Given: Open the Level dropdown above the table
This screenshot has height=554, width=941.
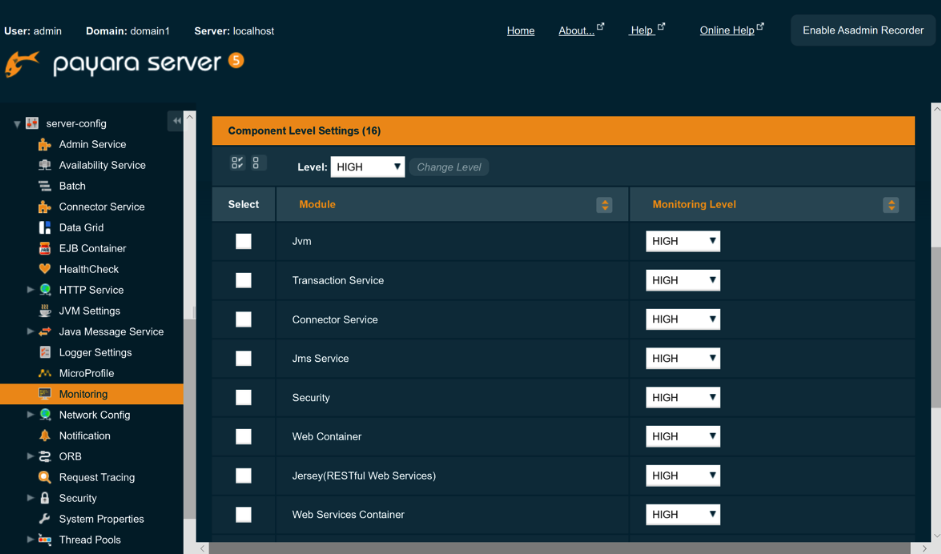Looking at the screenshot, I should pos(367,167).
